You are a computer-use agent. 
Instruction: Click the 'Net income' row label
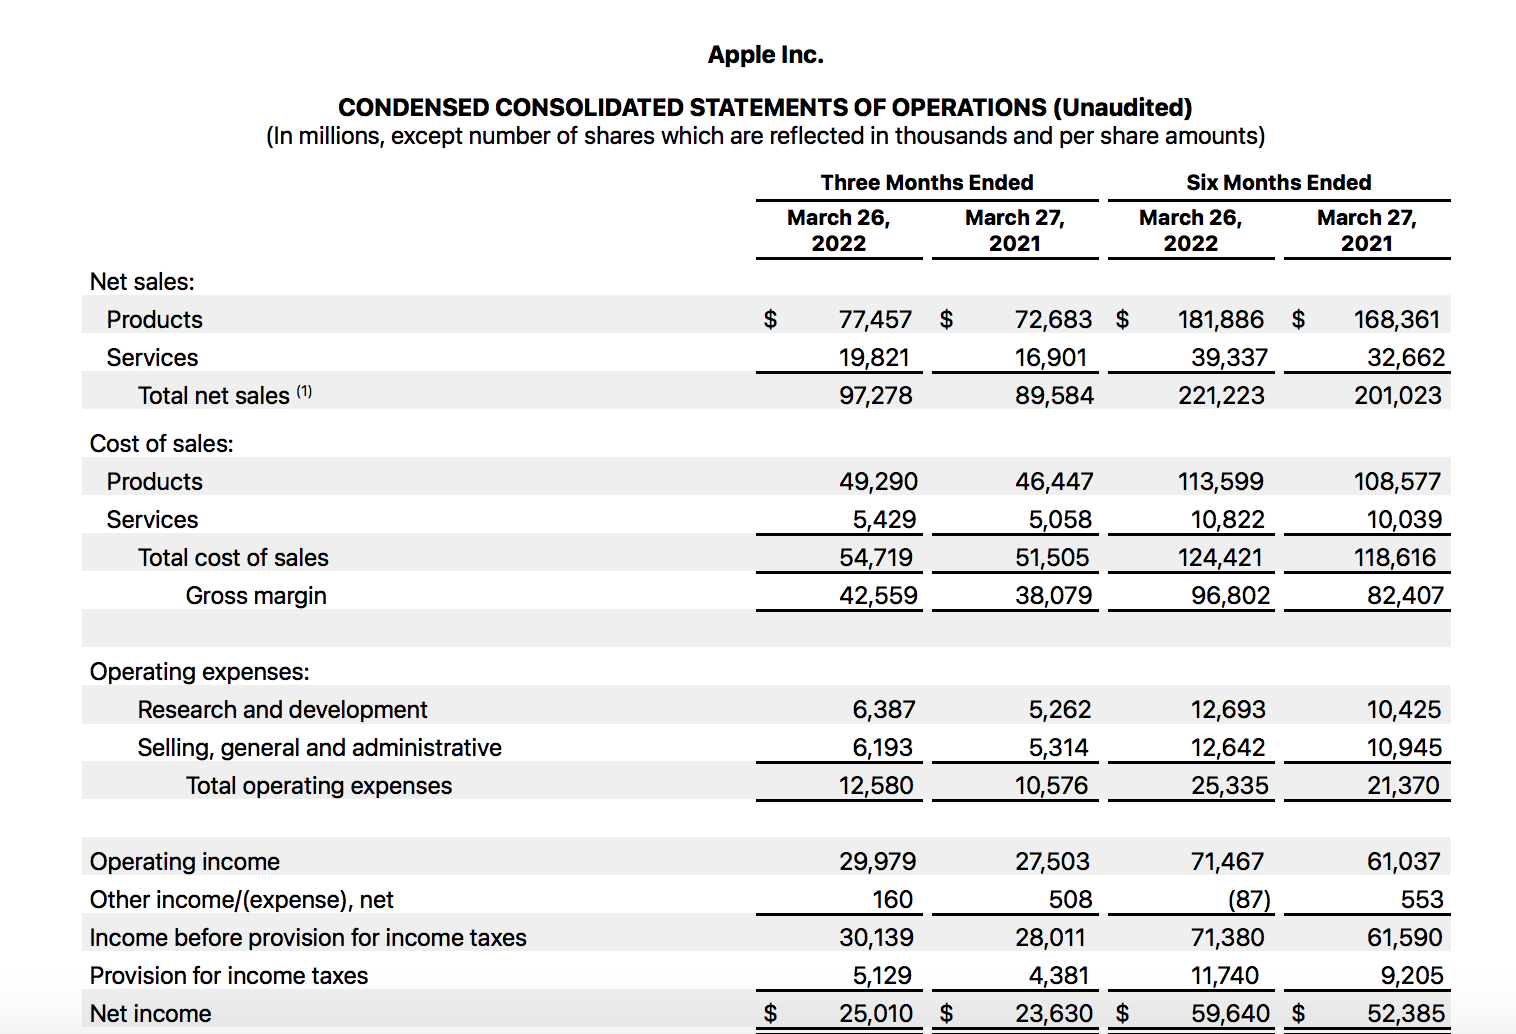click(150, 1014)
